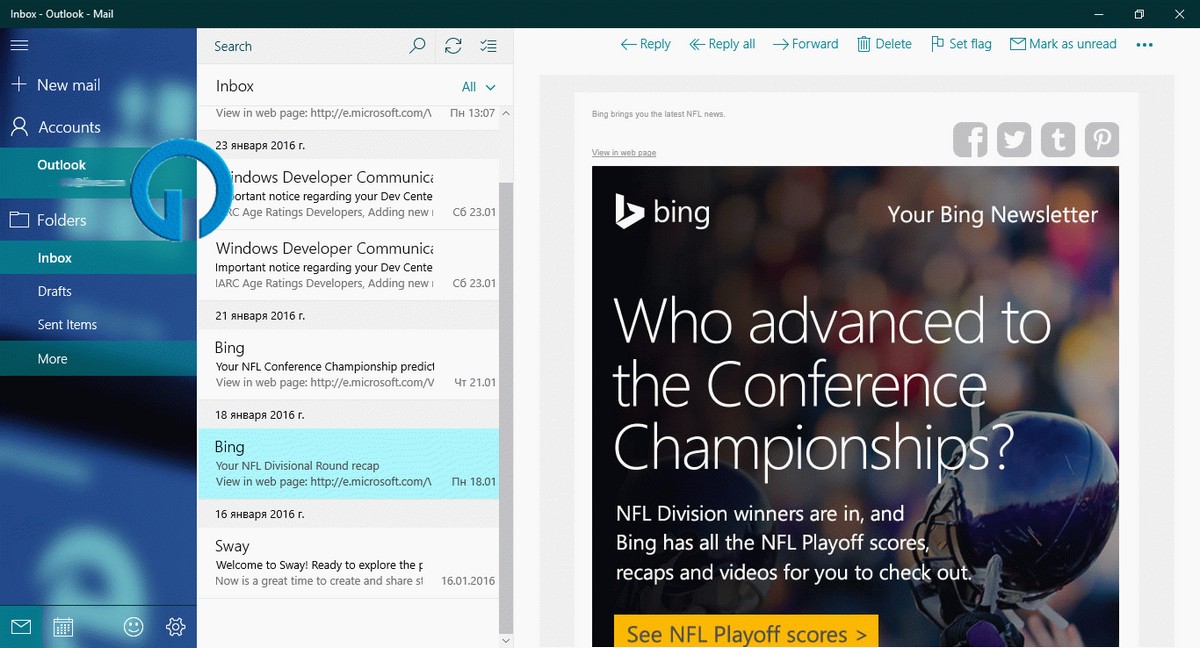Click the New mail plus icon
1200x648 pixels.
pyautogui.click(x=18, y=85)
